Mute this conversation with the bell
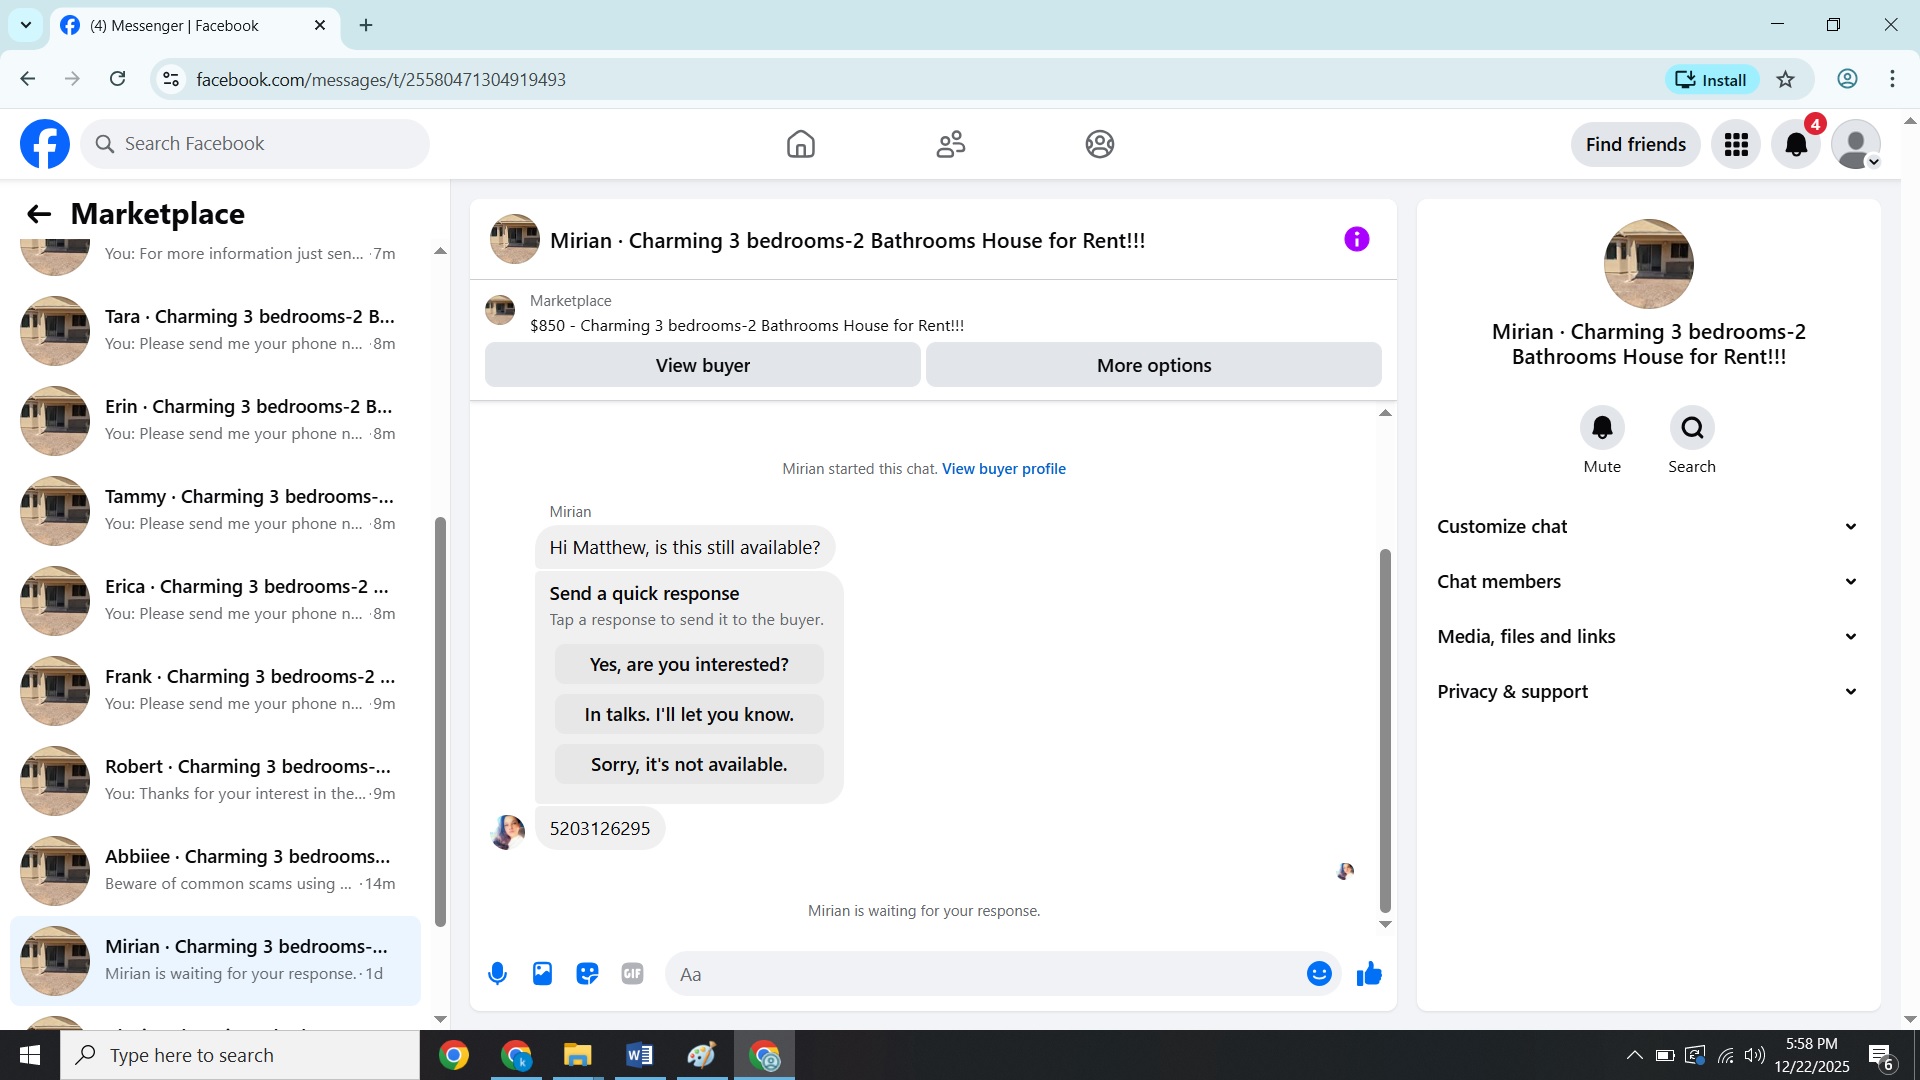The image size is (1920, 1080). [1602, 428]
